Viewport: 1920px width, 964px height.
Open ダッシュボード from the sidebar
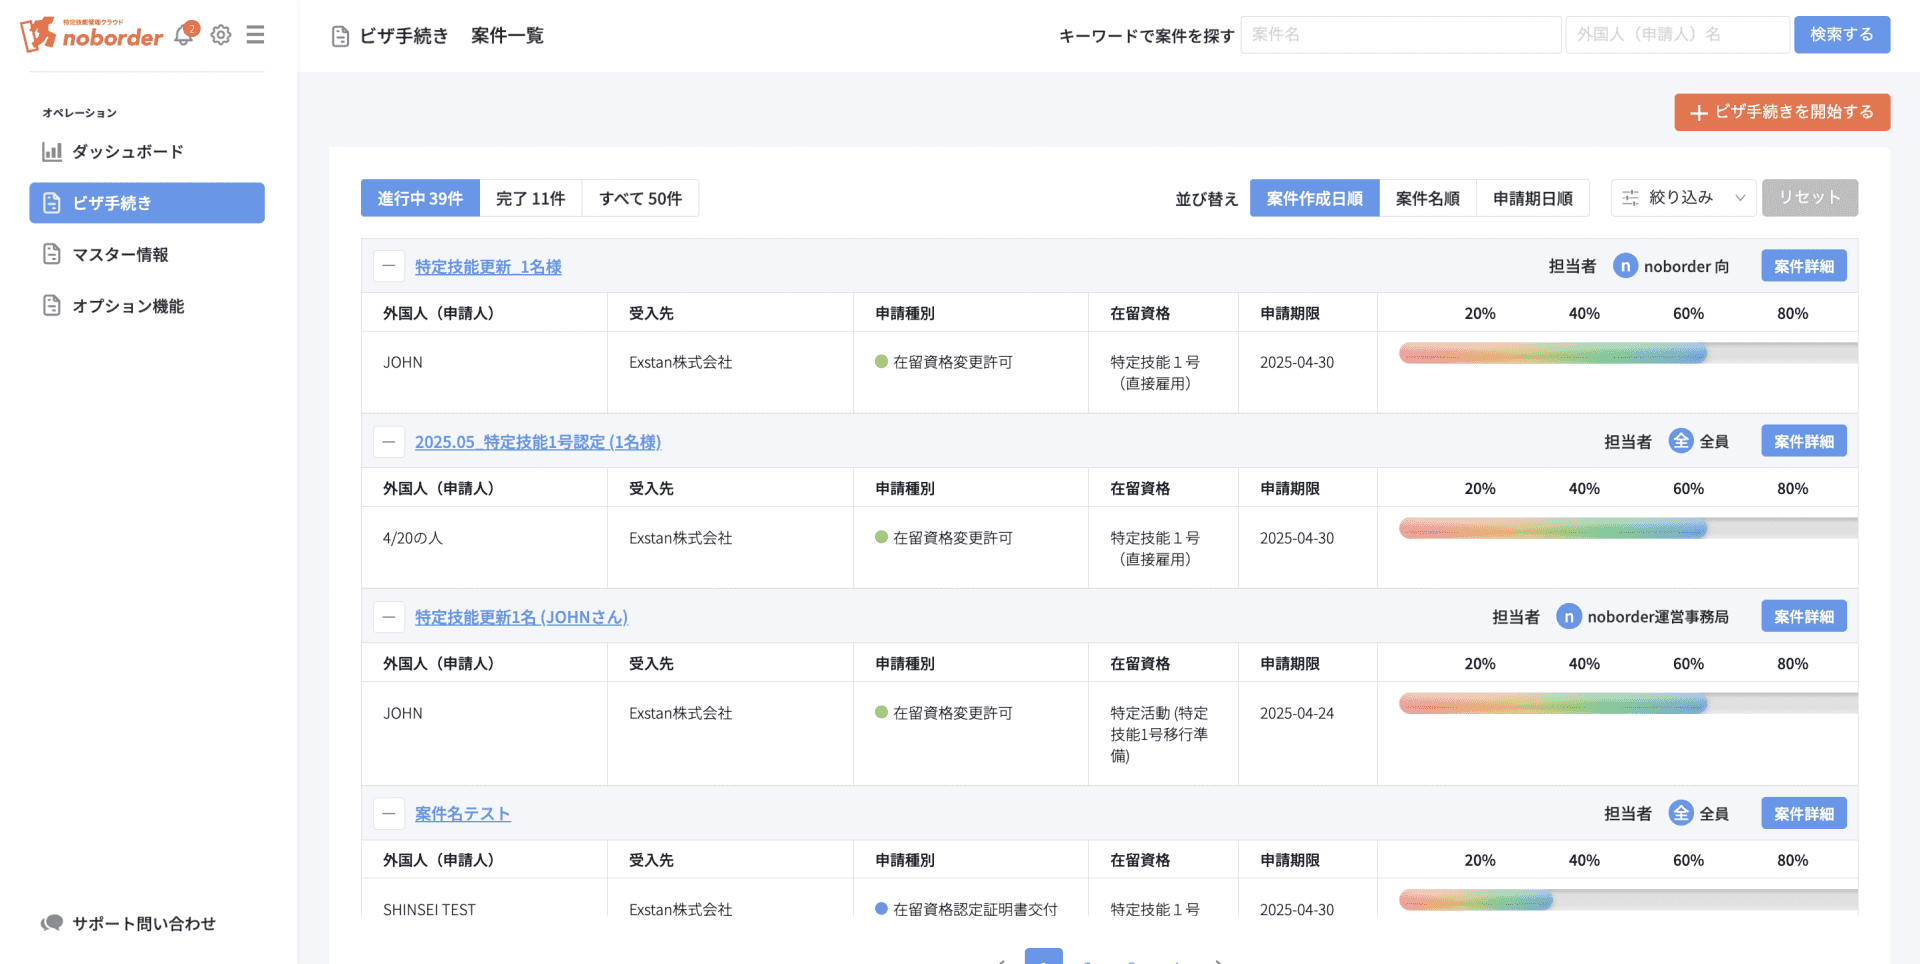click(x=127, y=152)
